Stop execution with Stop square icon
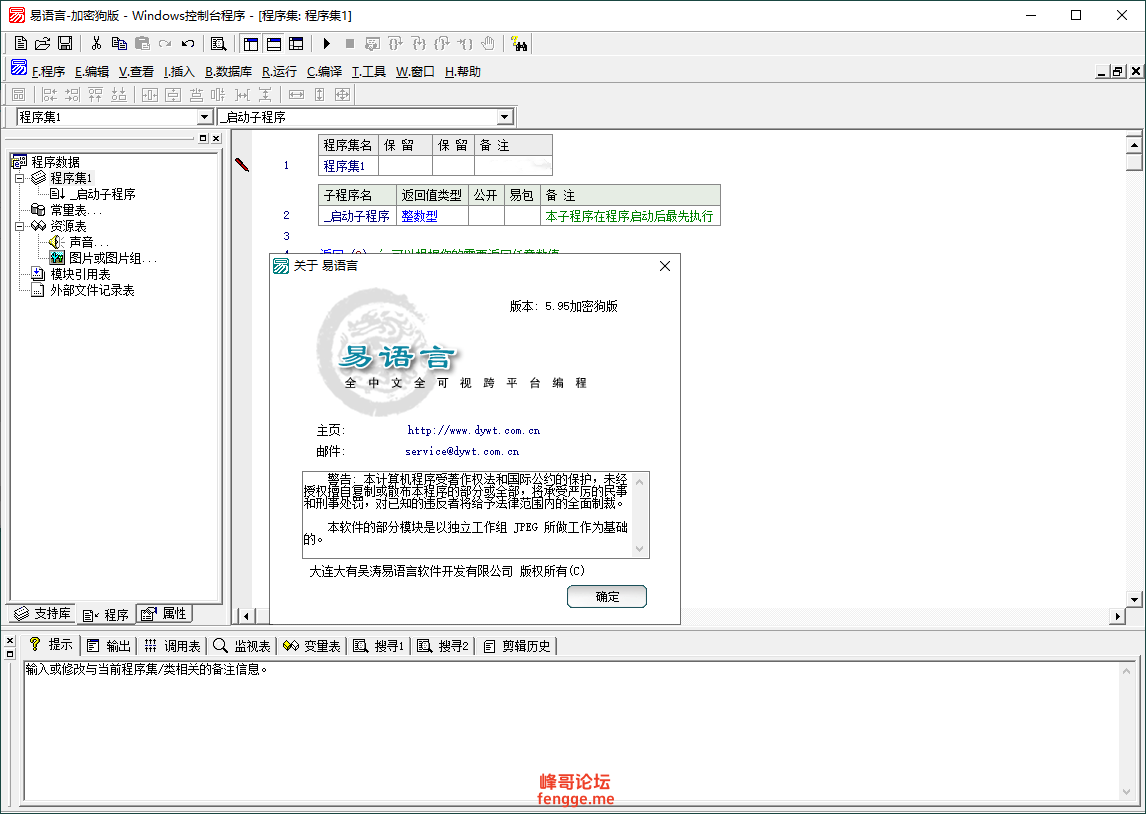This screenshot has height=814, width=1146. (349, 44)
